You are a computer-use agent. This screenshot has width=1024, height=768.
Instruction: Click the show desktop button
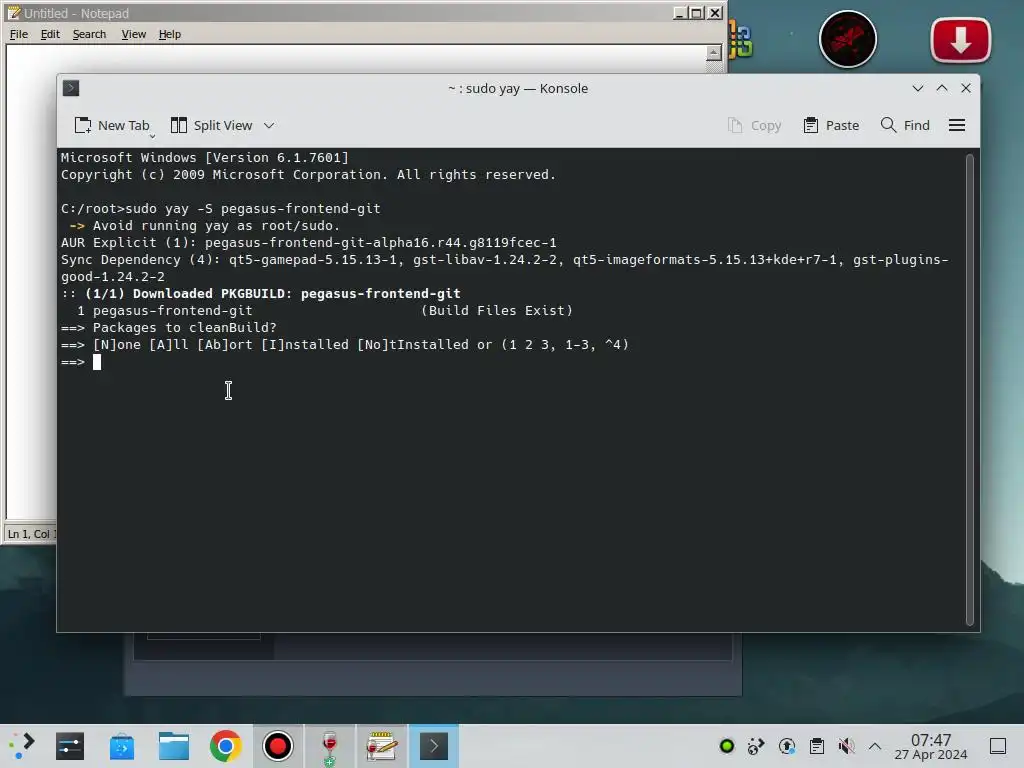998,746
